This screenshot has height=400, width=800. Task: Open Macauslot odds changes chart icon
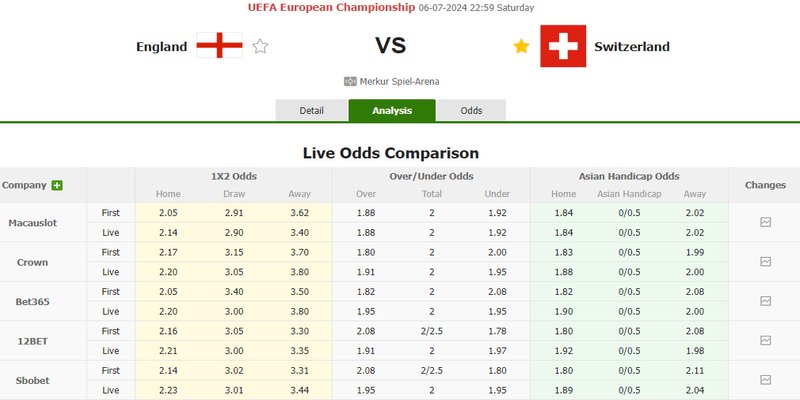pyautogui.click(x=765, y=222)
